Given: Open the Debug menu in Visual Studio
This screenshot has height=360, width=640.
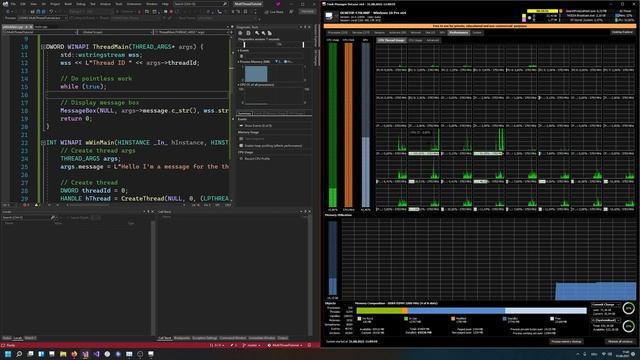Looking at the screenshot, I should pyautogui.click(x=81, y=4).
